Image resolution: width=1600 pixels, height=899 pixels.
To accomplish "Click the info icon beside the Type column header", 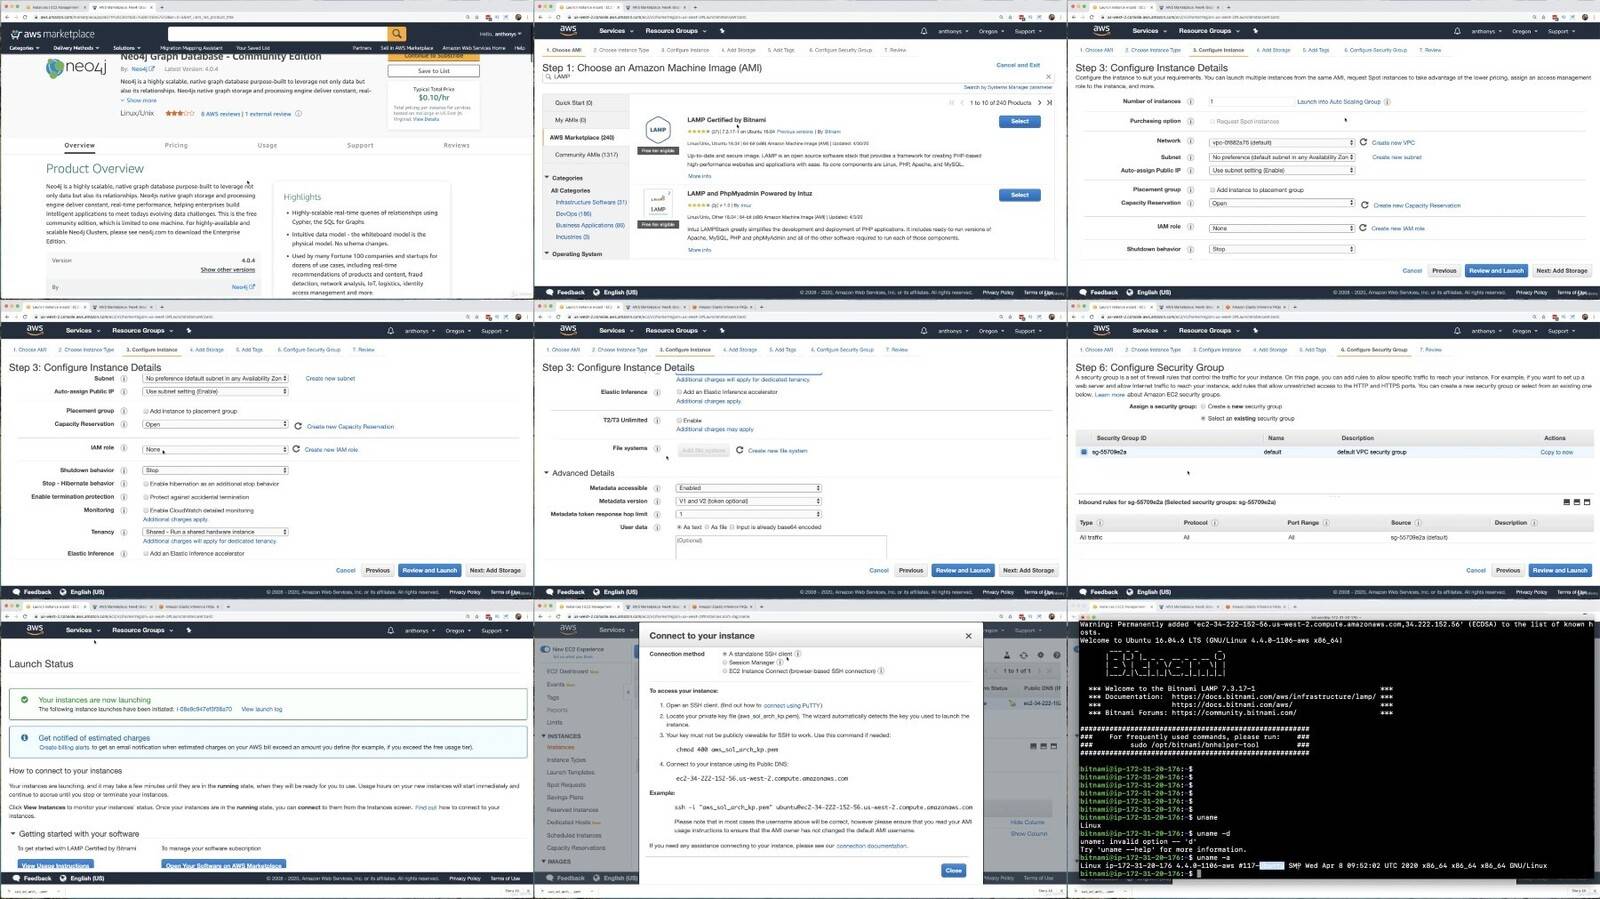I will point(1100,523).
